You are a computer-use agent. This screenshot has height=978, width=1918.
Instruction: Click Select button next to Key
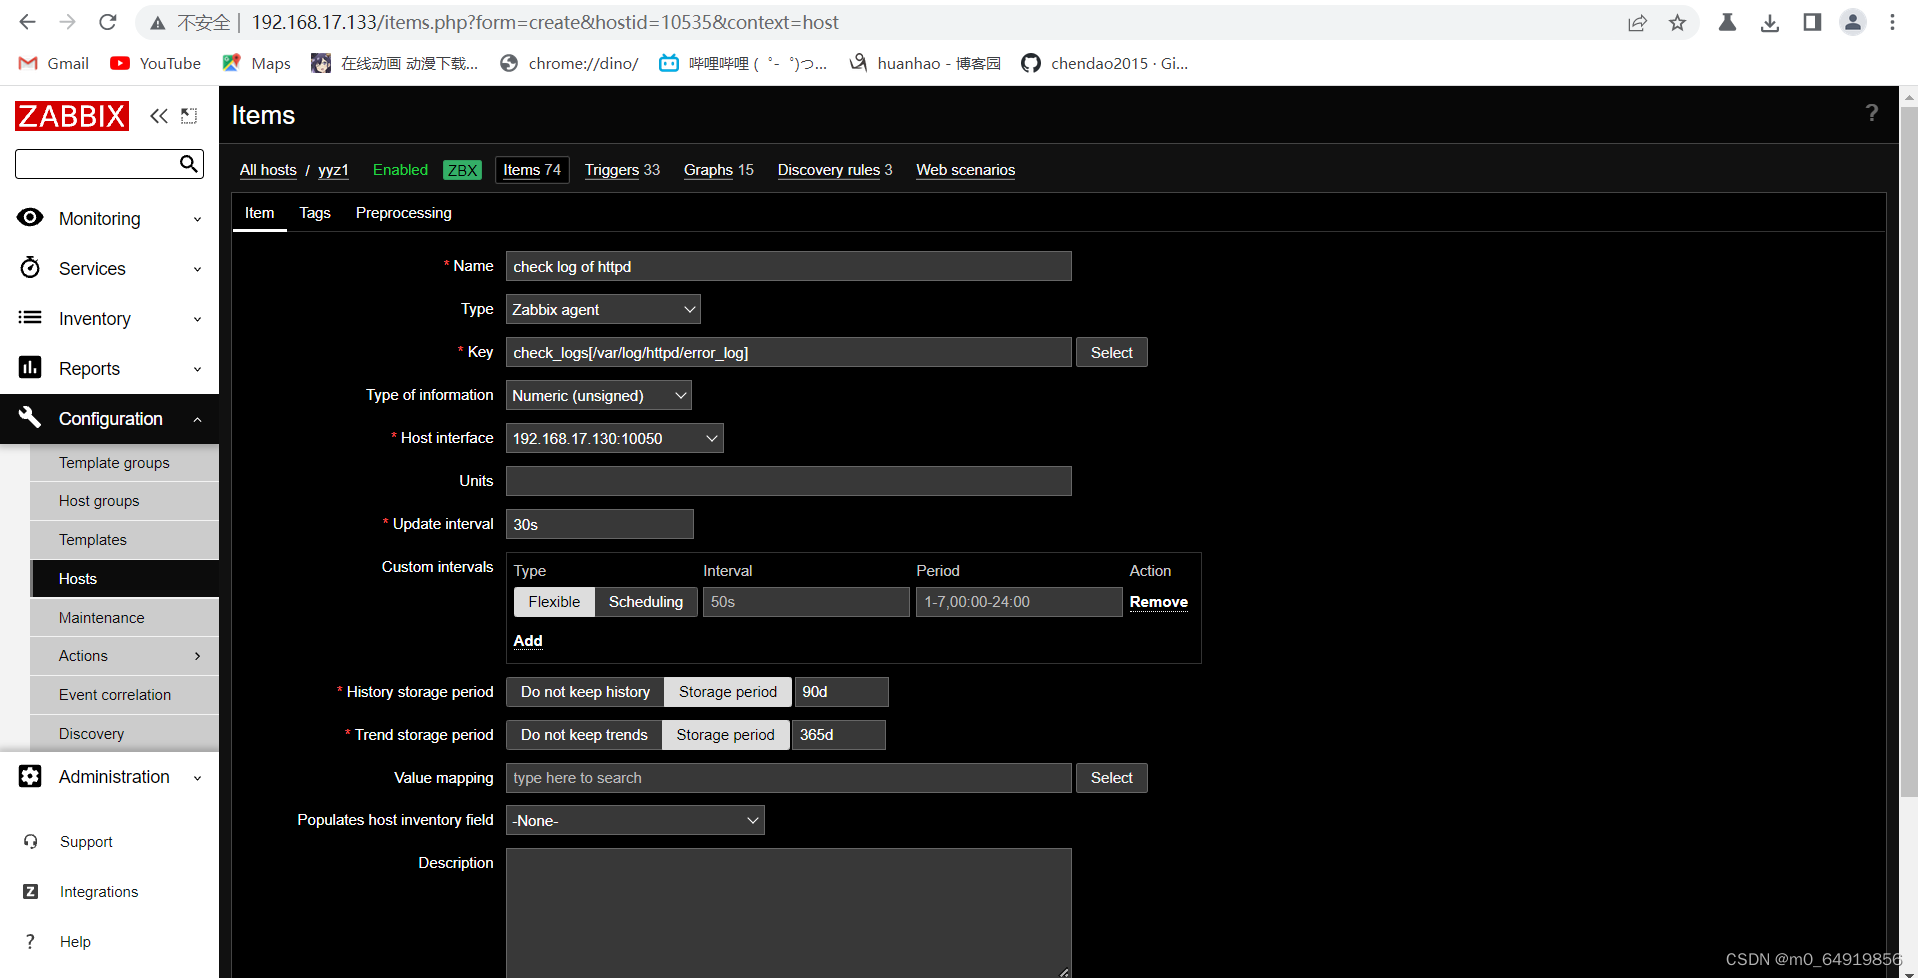coord(1111,353)
